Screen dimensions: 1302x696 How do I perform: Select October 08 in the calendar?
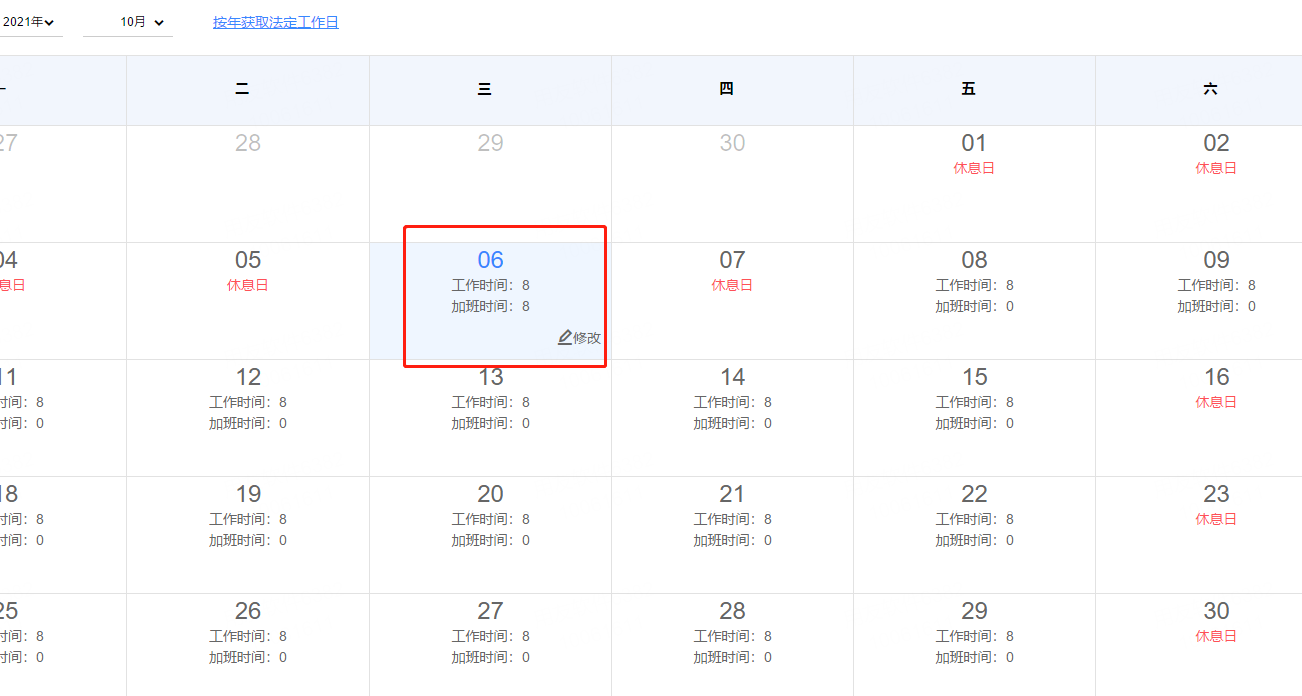click(x=974, y=301)
